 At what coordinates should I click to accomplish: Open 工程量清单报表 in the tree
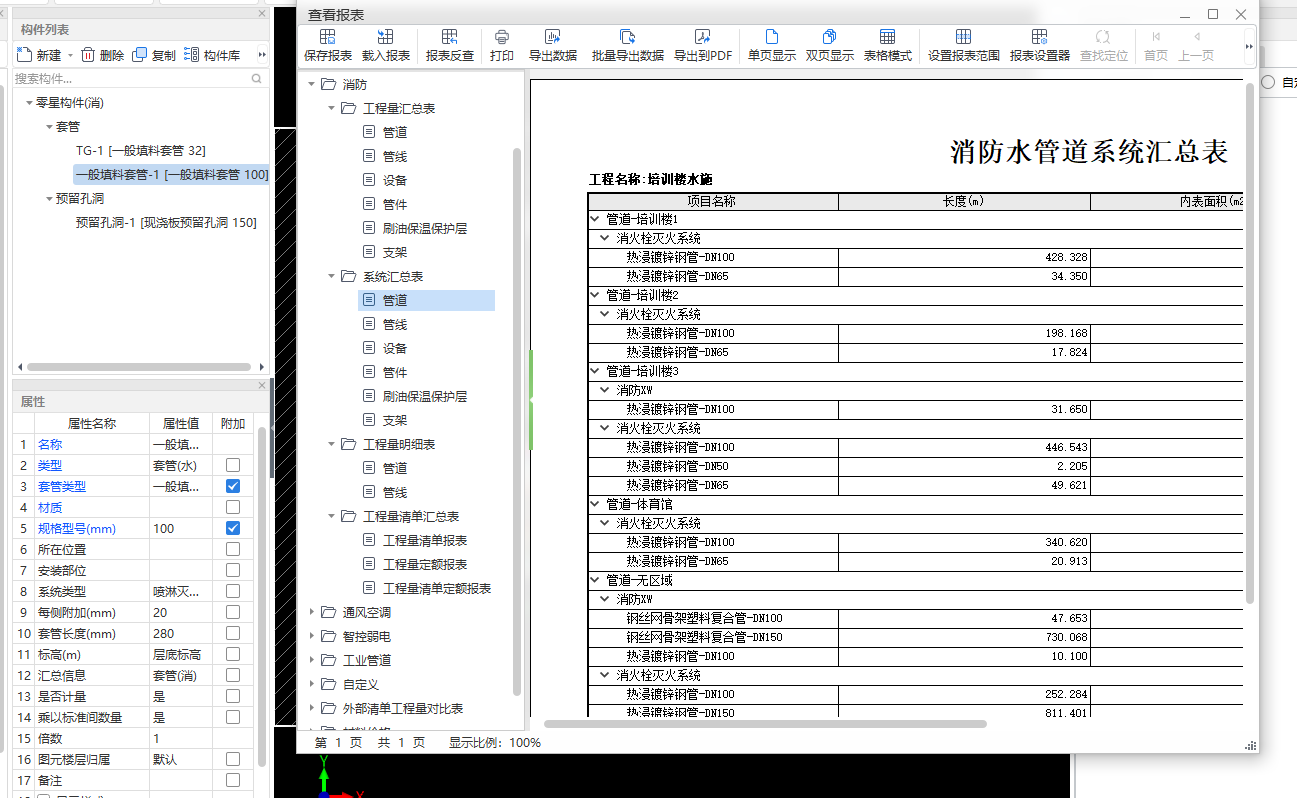(424, 540)
